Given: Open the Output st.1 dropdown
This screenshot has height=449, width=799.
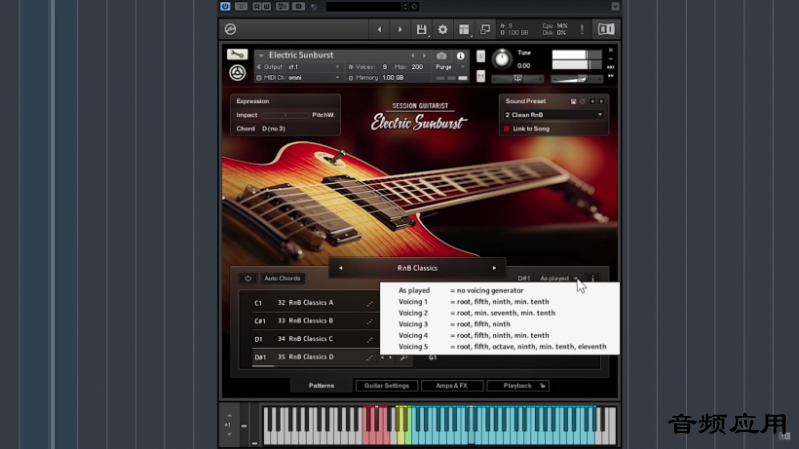Looking at the screenshot, I should coord(298,67).
